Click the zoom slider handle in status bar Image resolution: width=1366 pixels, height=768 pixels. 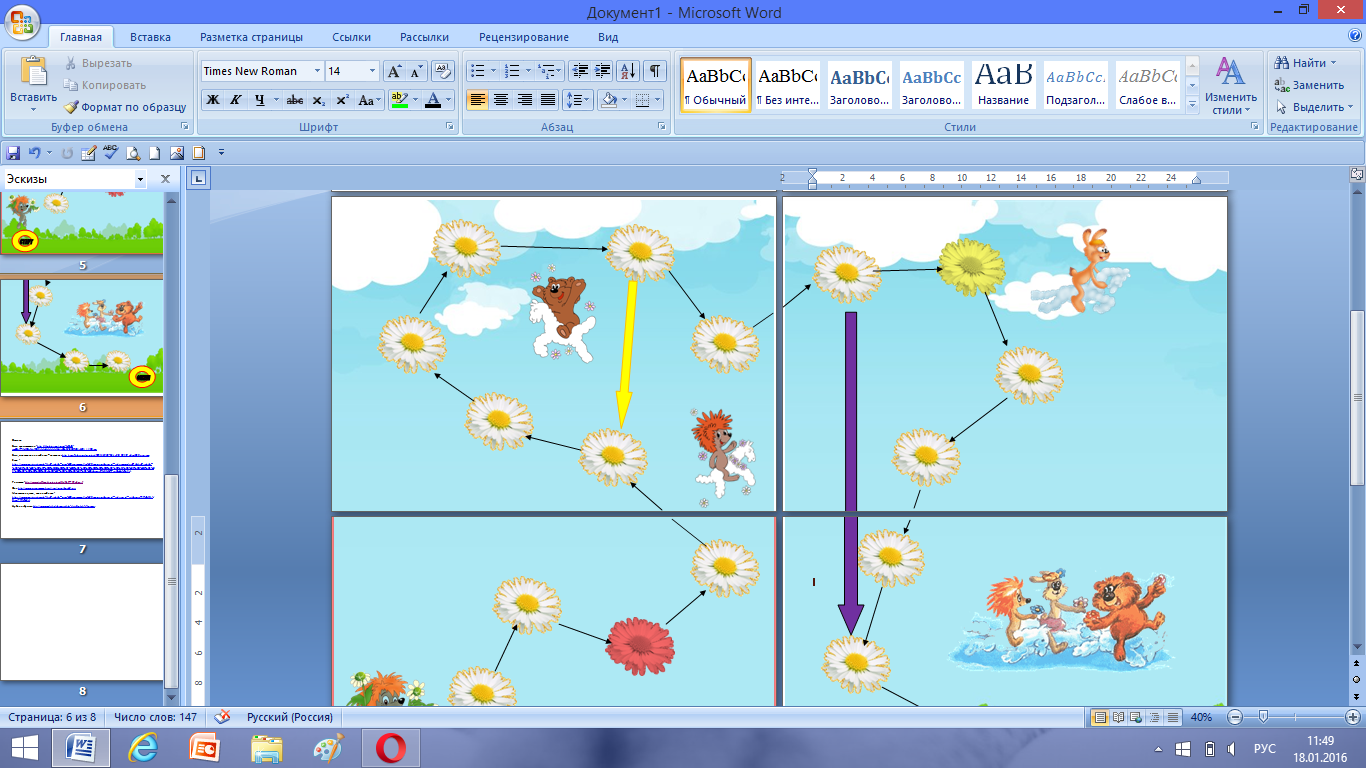1264,717
